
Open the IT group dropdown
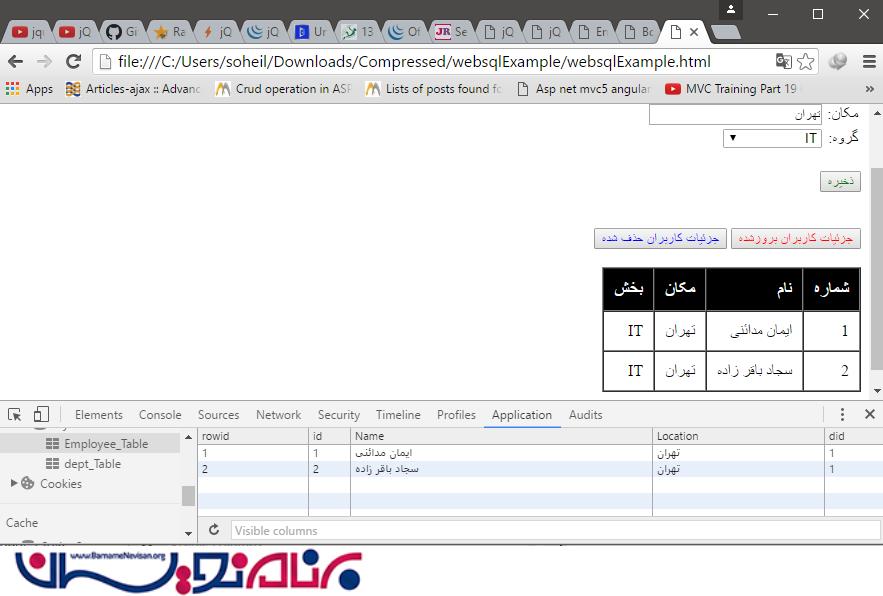click(772, 138)
